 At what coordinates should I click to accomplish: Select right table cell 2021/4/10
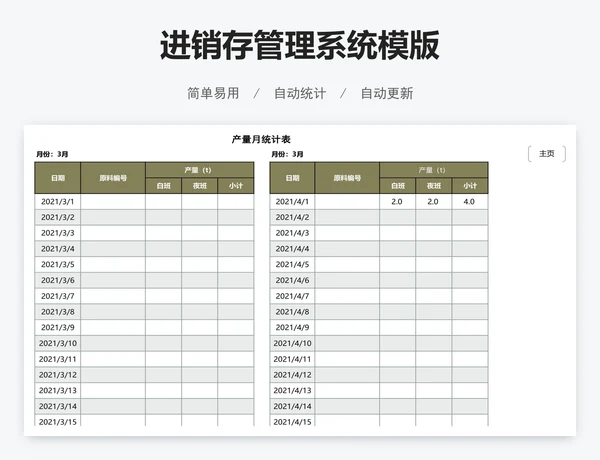tap(292, 343)
